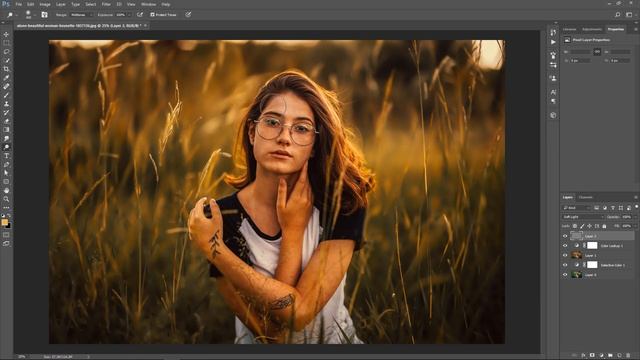The height and width of the screenshot is (360, 640).
Task: Select the Brush tool
Action: coord(6,95)
